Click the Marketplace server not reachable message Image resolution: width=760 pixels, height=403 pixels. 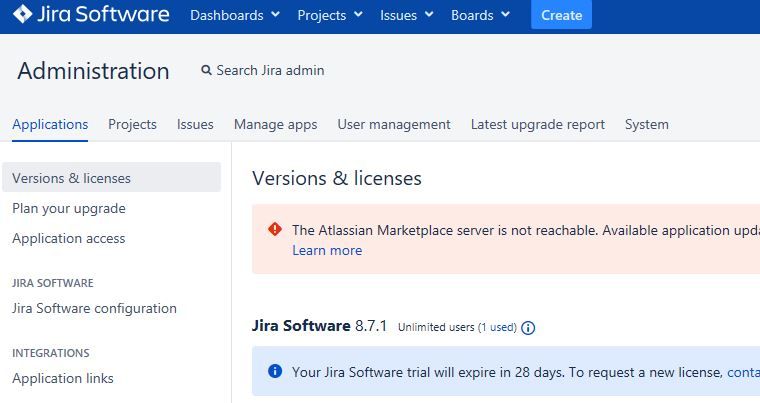[525, 230]
